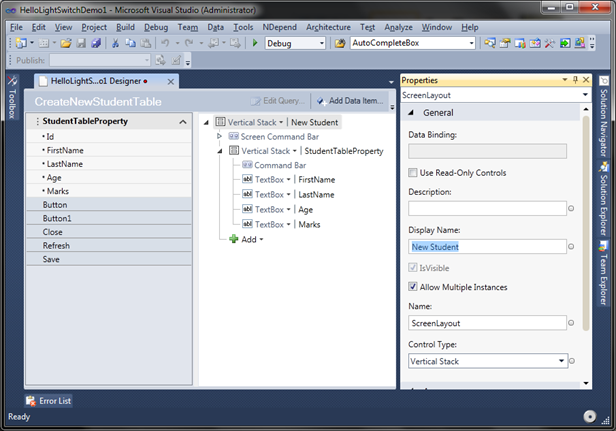
Task: Click the Paste toolbar icon
Action: (145, 43)
